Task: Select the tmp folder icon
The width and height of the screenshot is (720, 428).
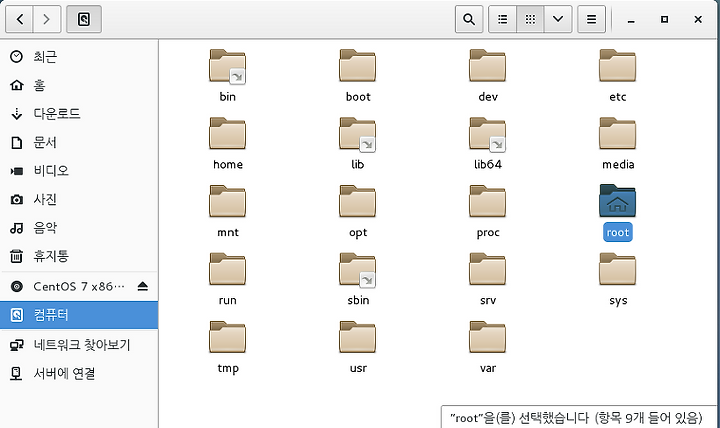Action: coord(228,338)
